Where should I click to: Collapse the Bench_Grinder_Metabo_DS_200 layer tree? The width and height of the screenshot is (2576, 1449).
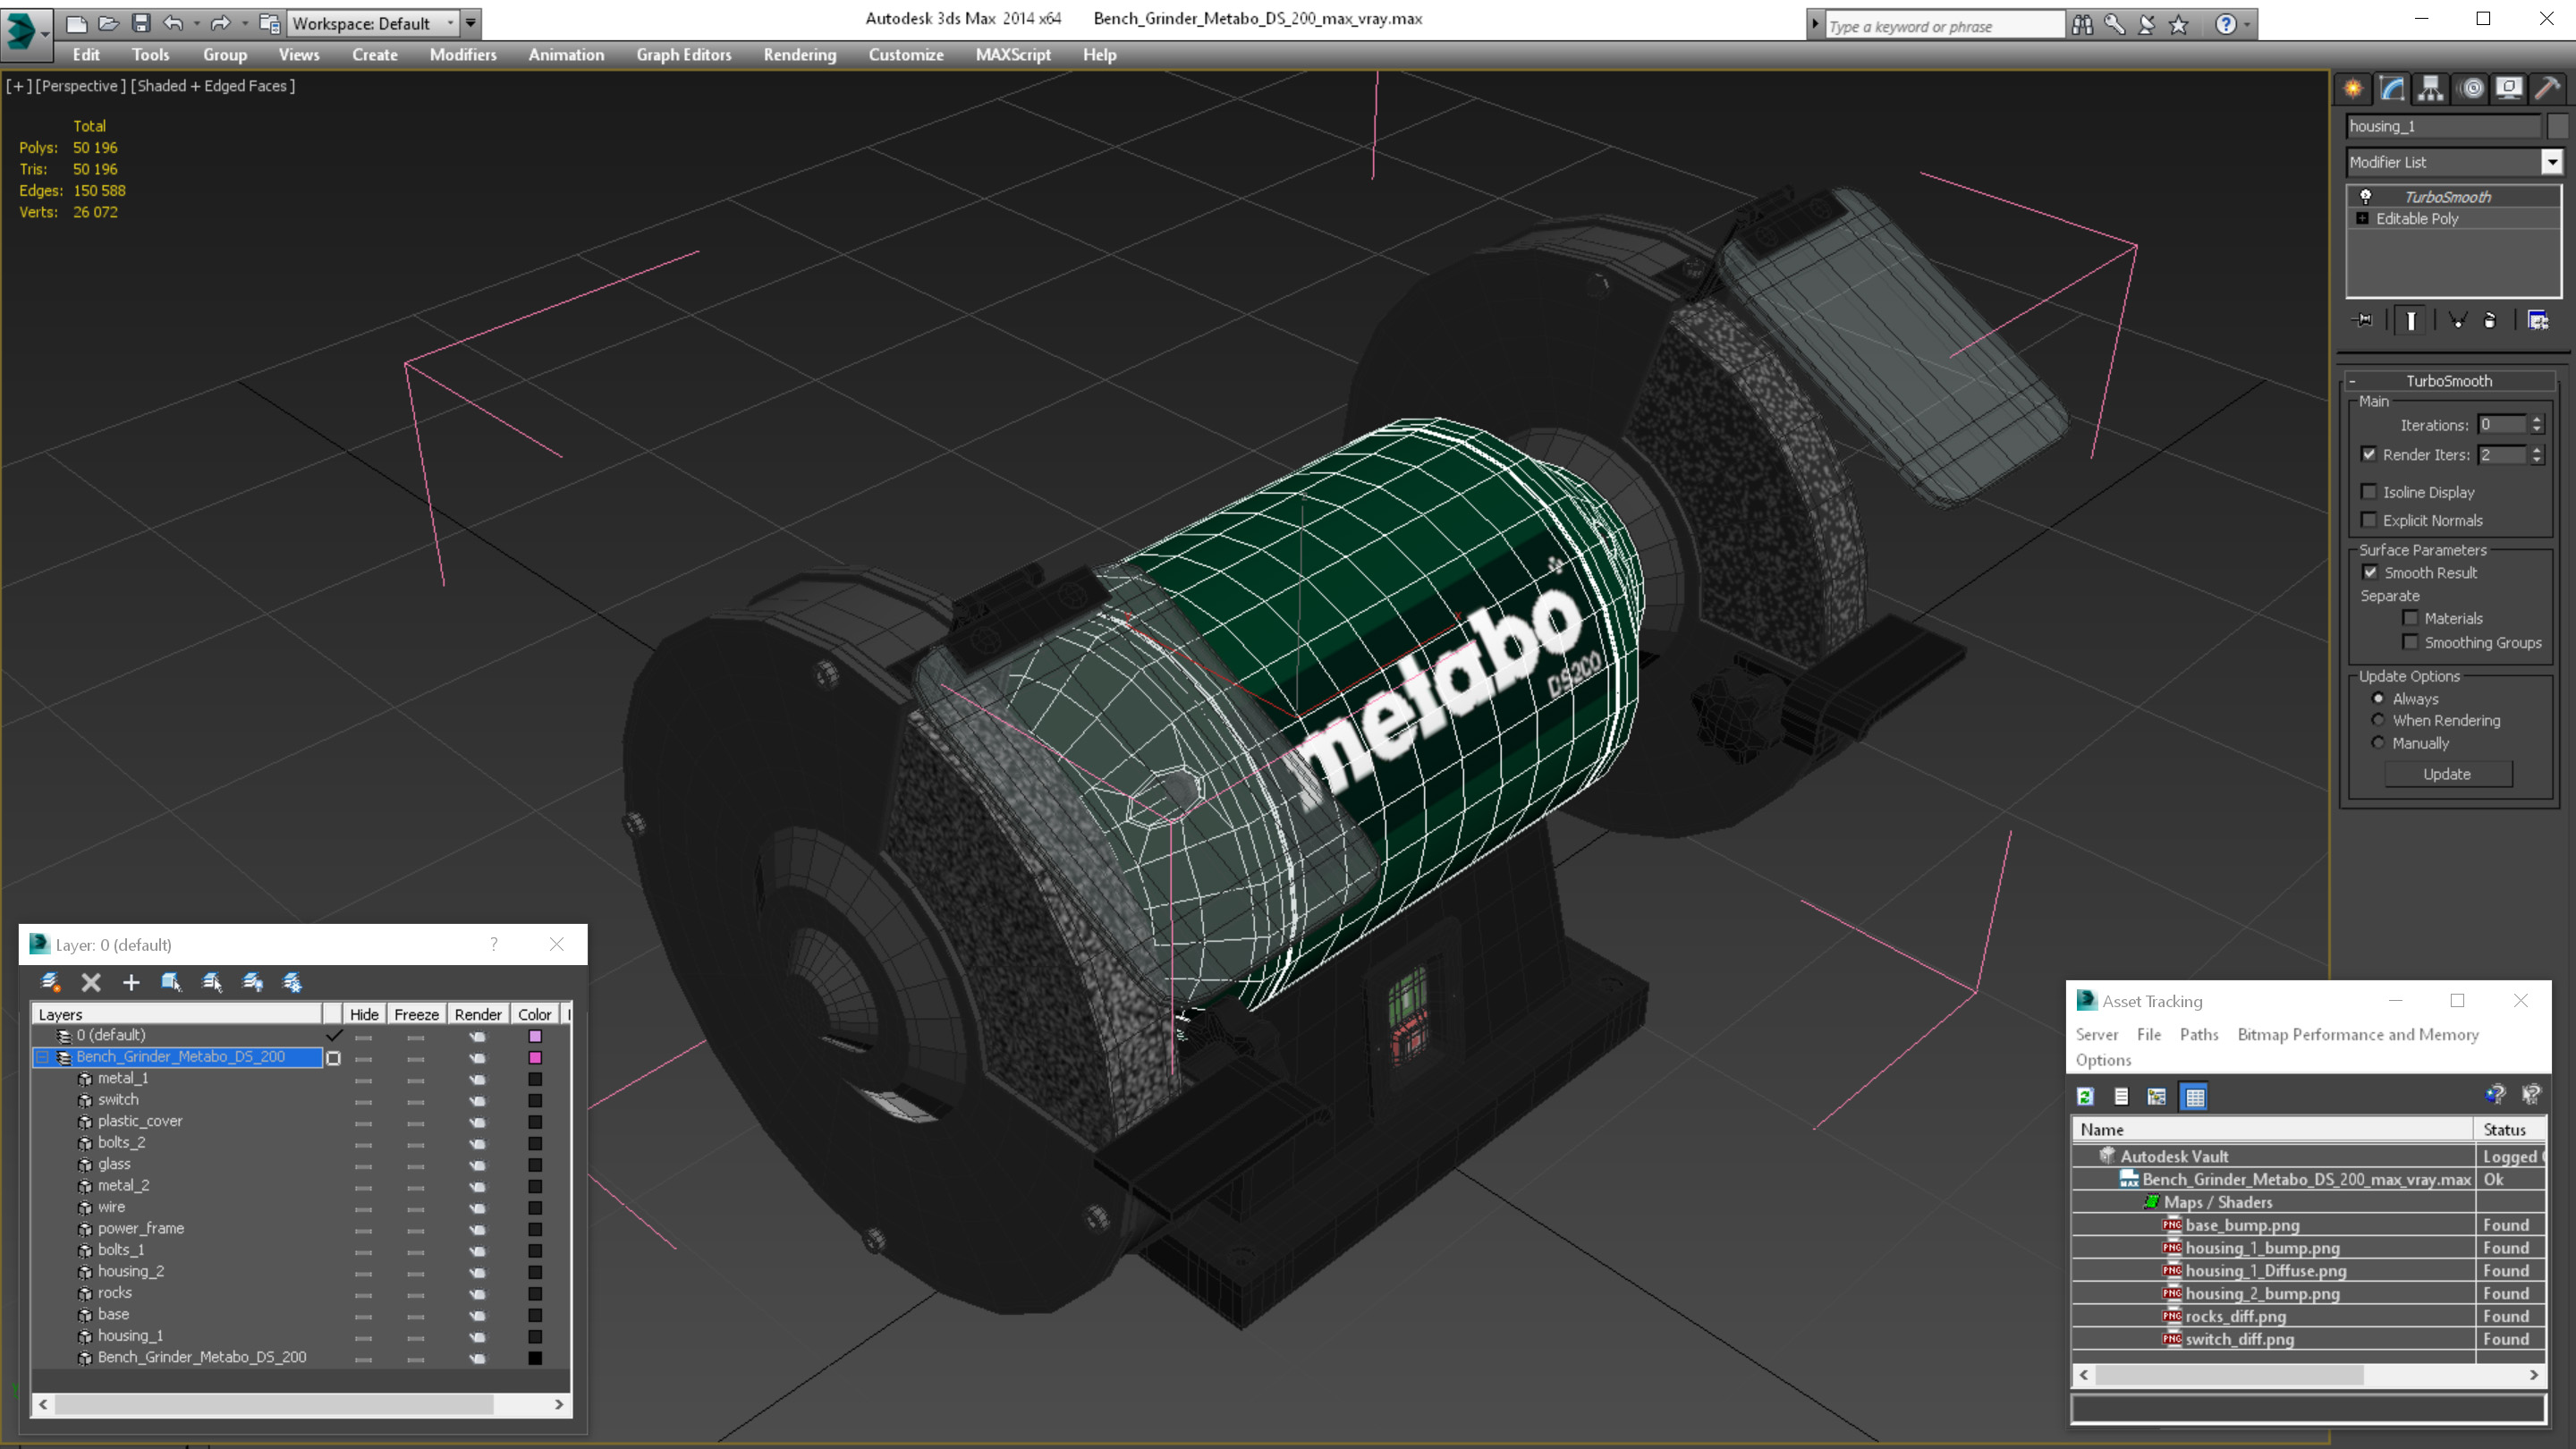43,1057
